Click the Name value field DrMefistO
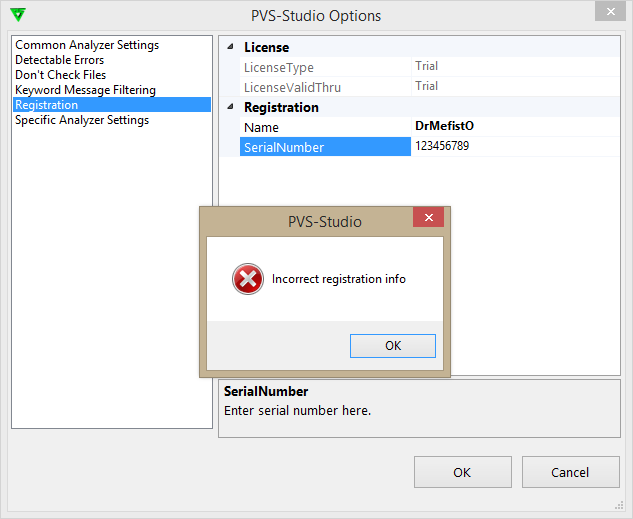The width and height of the screenshot is (633, 519). [444, 127]
